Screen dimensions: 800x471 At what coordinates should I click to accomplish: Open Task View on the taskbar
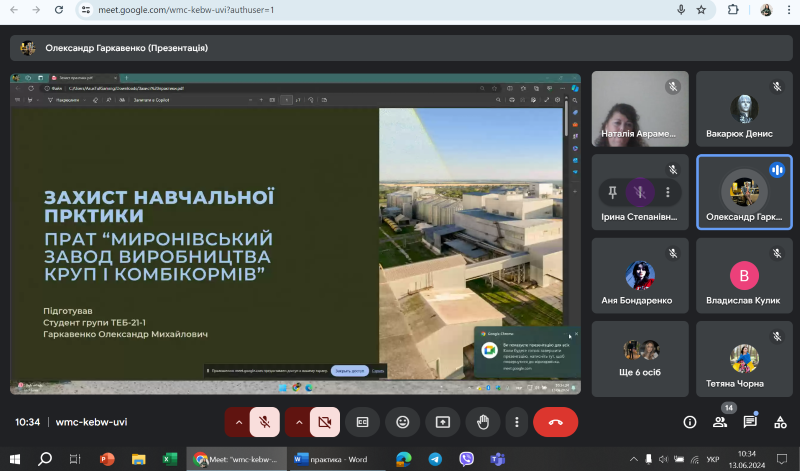[x=75, y=459]
